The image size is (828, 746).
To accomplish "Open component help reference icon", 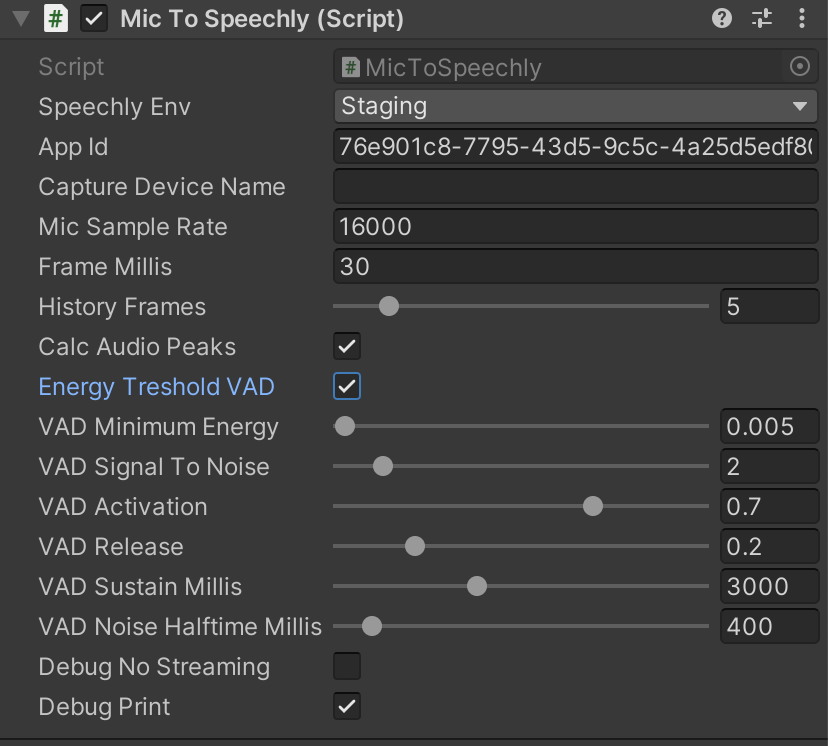I will [721, 19].
